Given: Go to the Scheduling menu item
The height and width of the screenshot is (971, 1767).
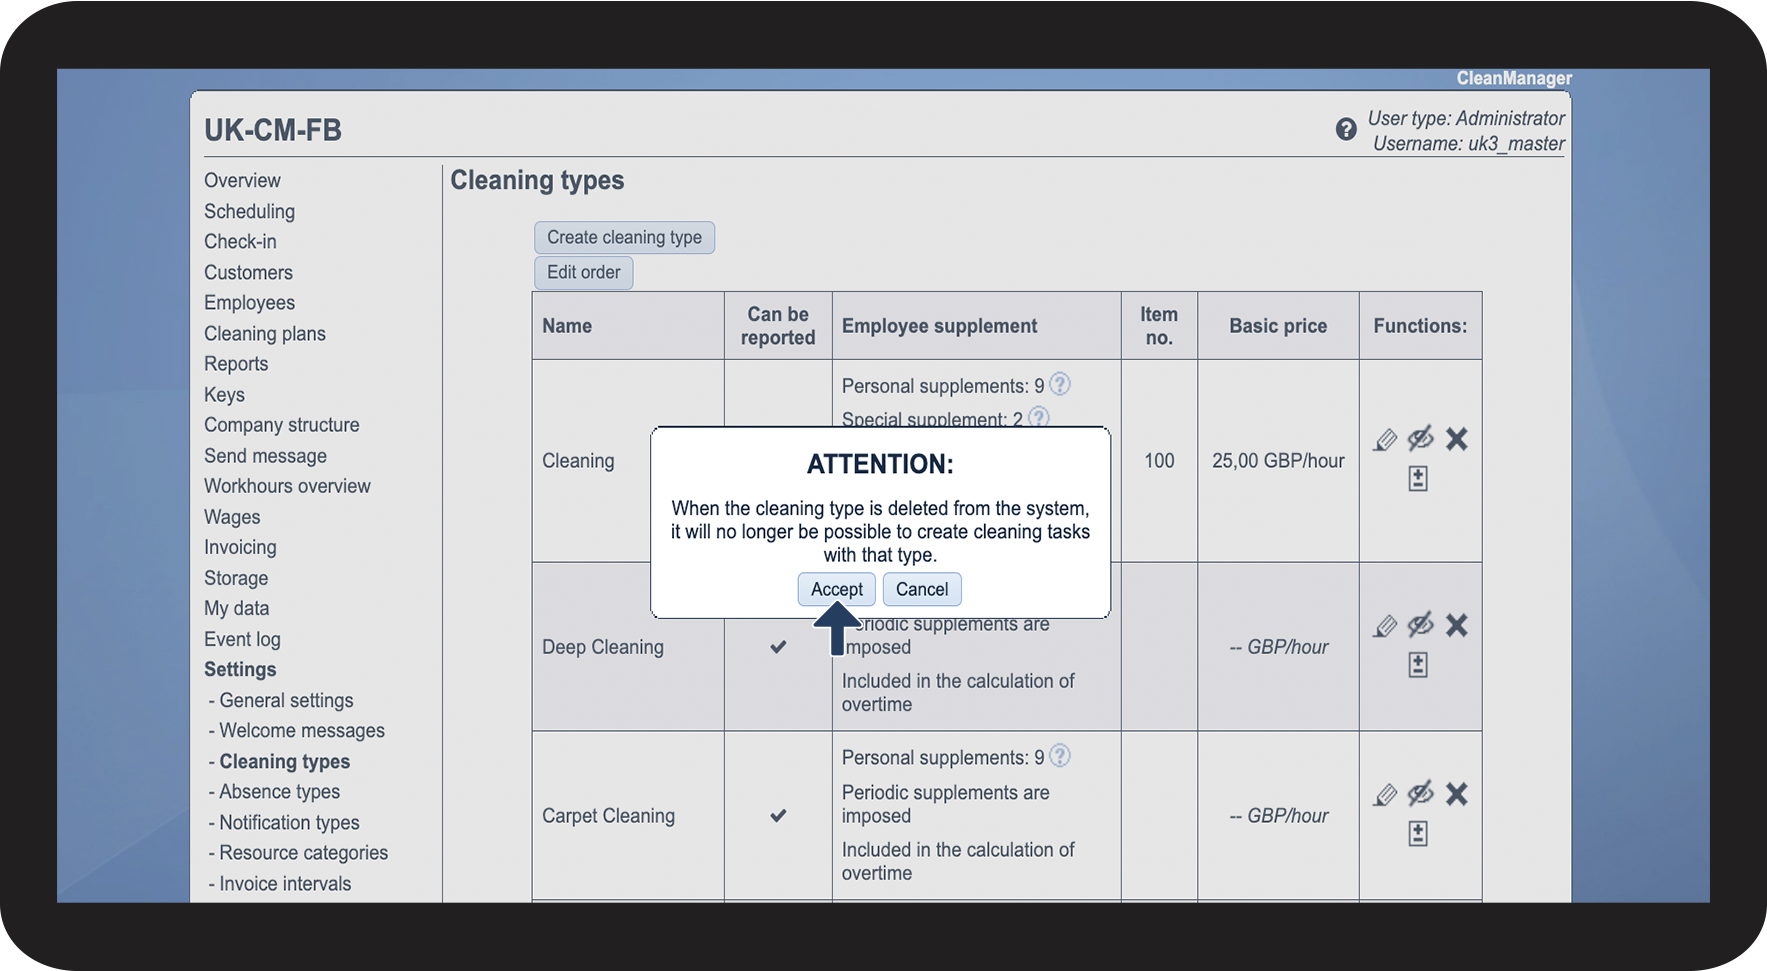Looking at the screenshot, I should pos(249,211).
